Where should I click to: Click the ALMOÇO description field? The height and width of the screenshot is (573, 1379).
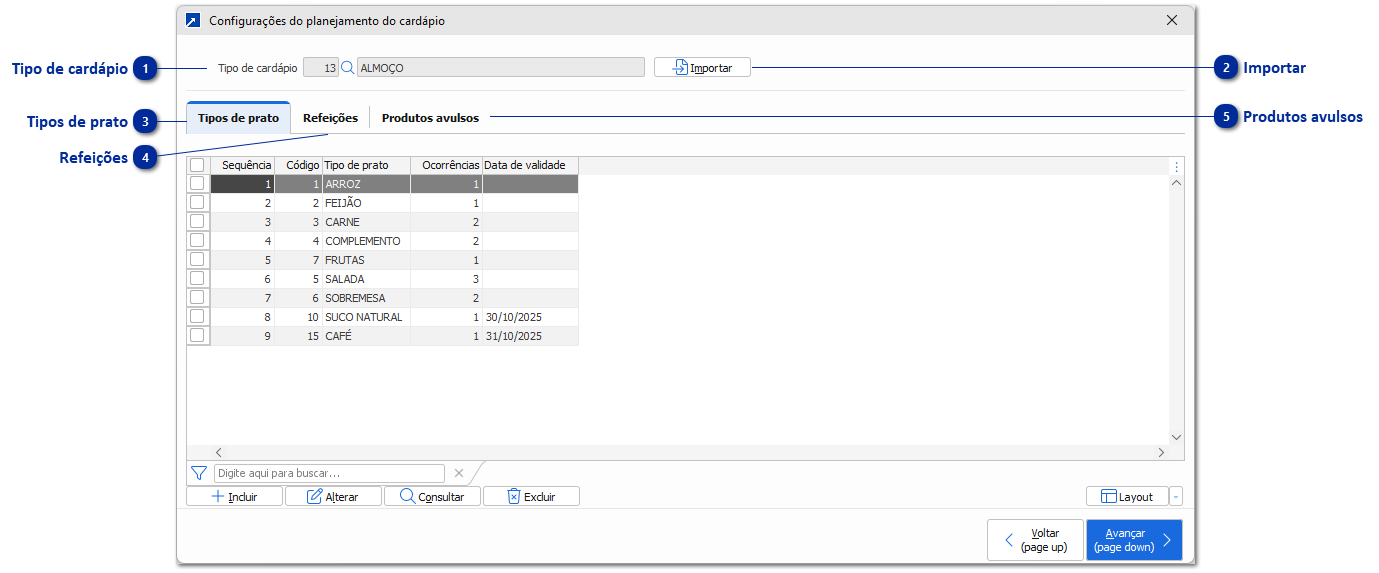pos(500,68)
